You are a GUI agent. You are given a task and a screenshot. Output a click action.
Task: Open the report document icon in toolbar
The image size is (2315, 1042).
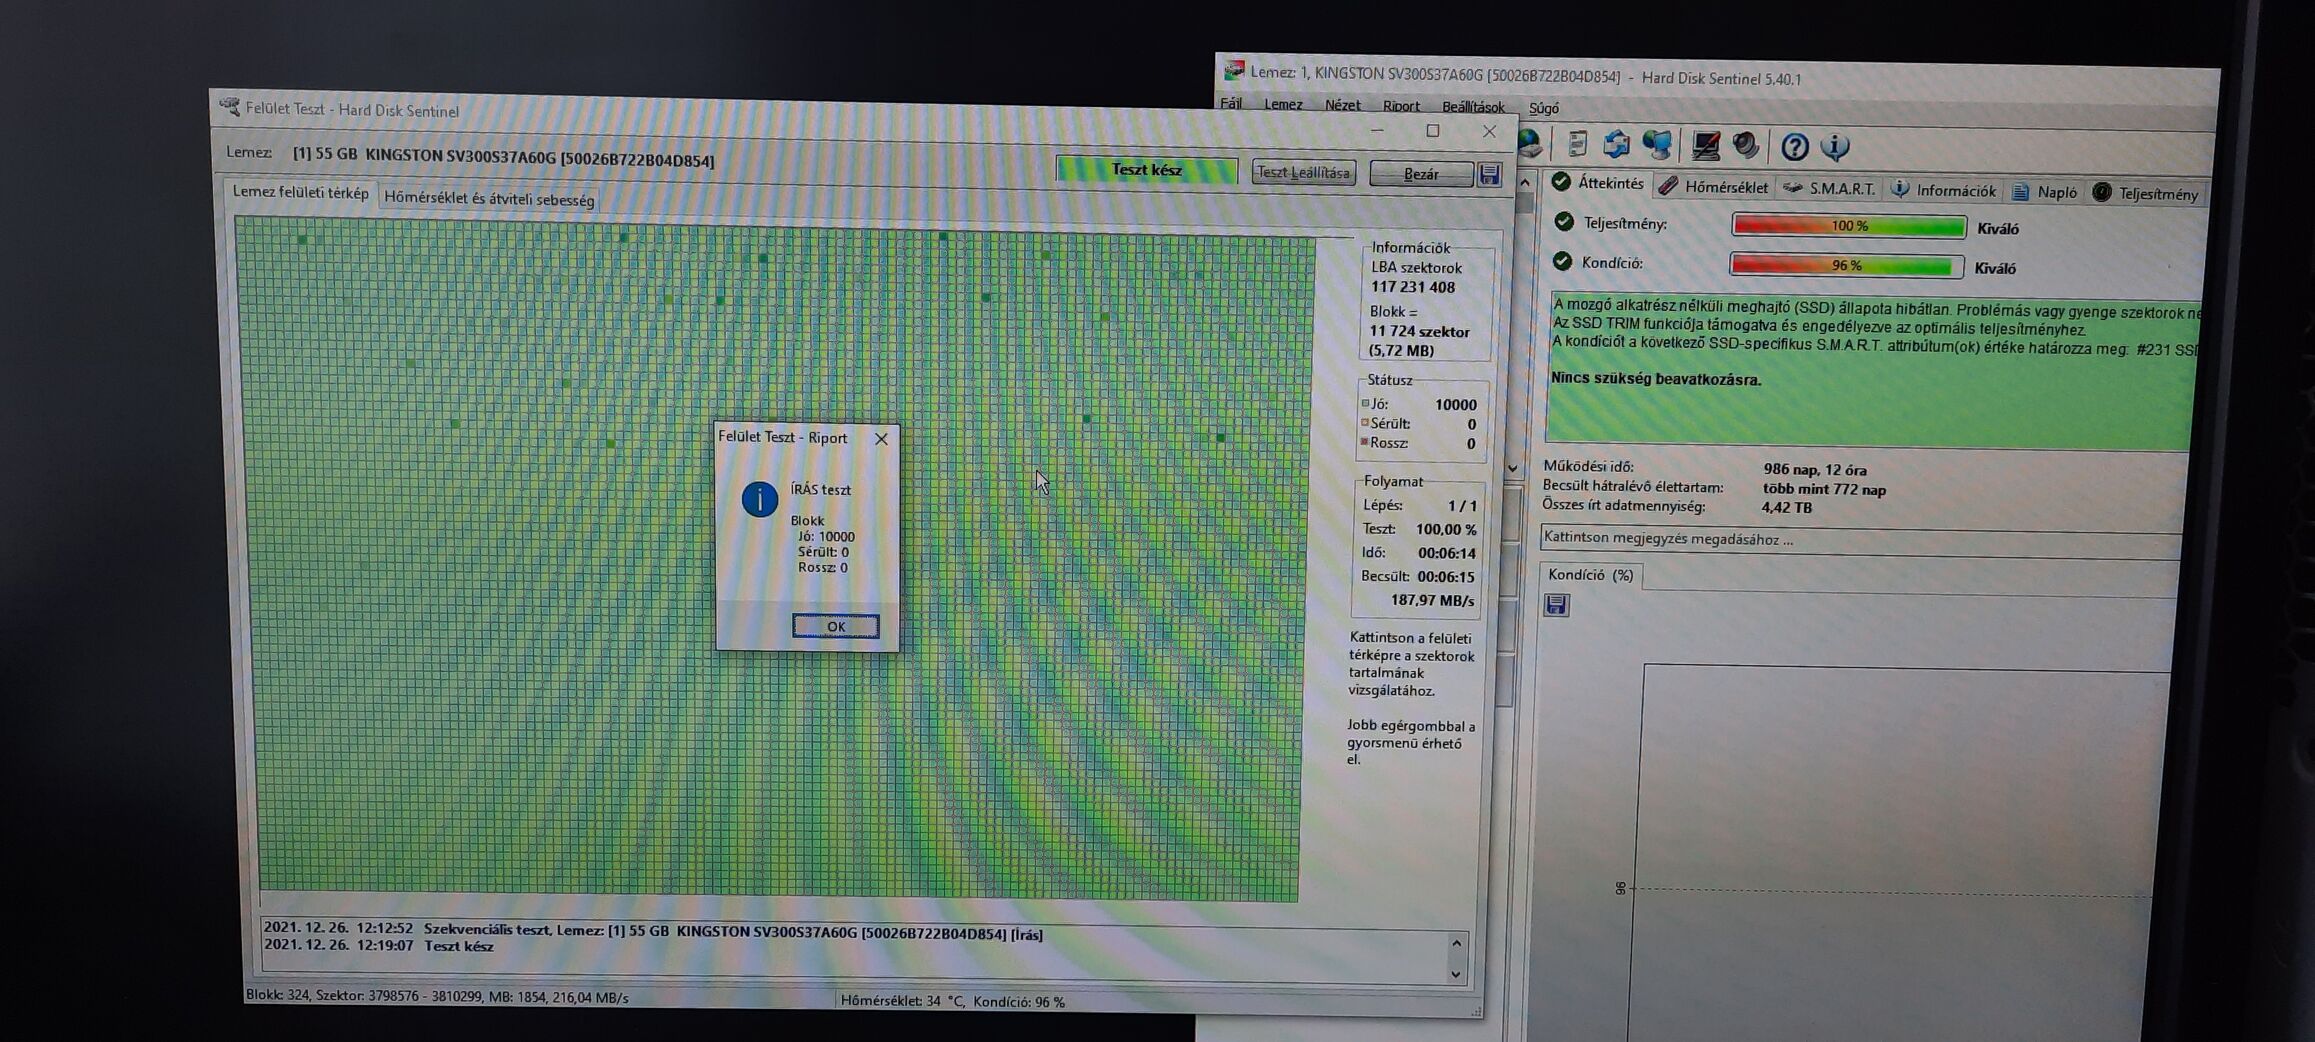tap(1577, 145)
